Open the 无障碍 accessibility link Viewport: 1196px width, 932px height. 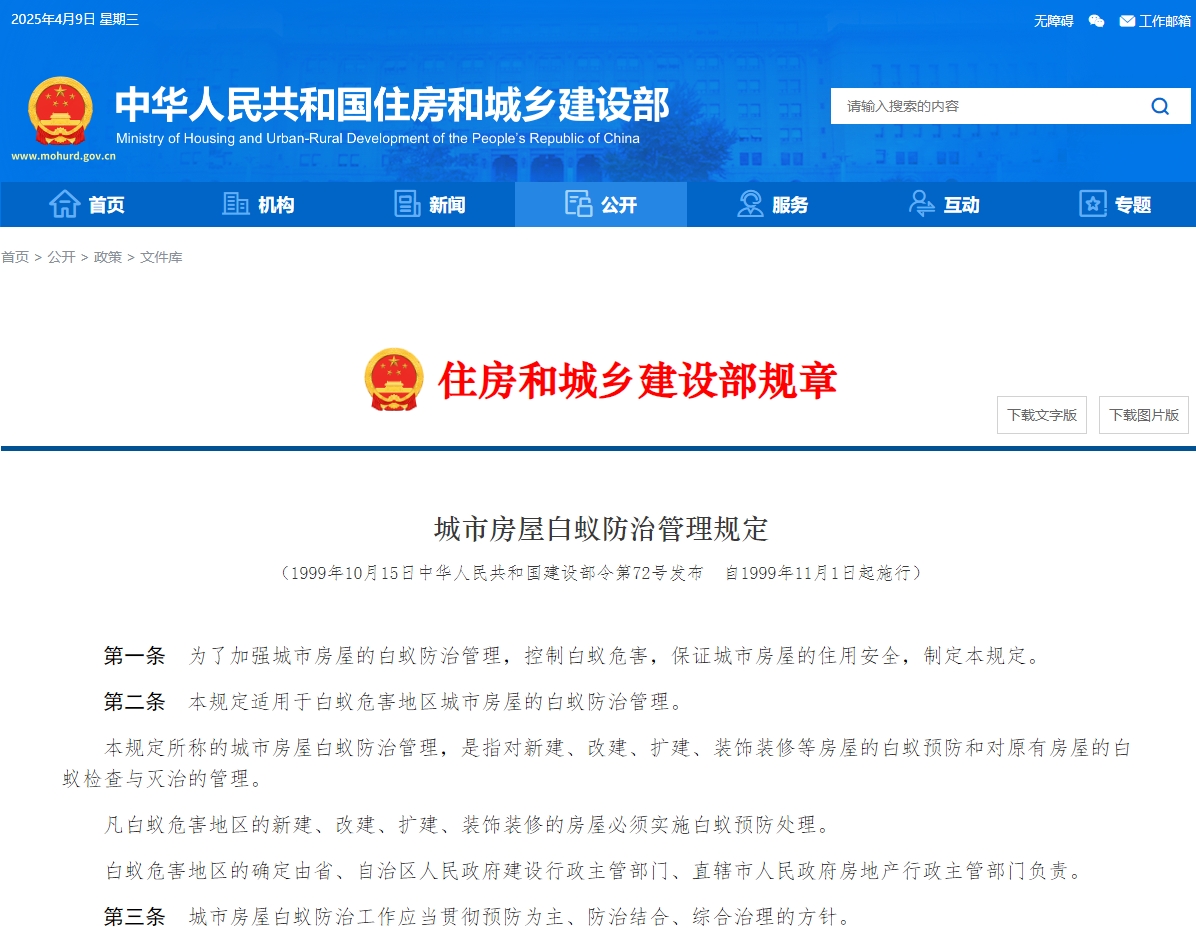pos(1053,20)
